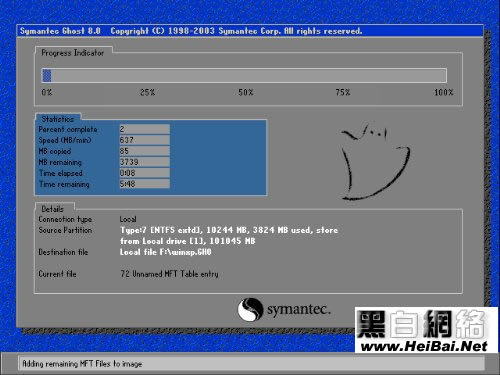The image size is (500, 375).
Task: Click the Symantec Ghost 8.0 title bar
Action: [x=250, y=31]
